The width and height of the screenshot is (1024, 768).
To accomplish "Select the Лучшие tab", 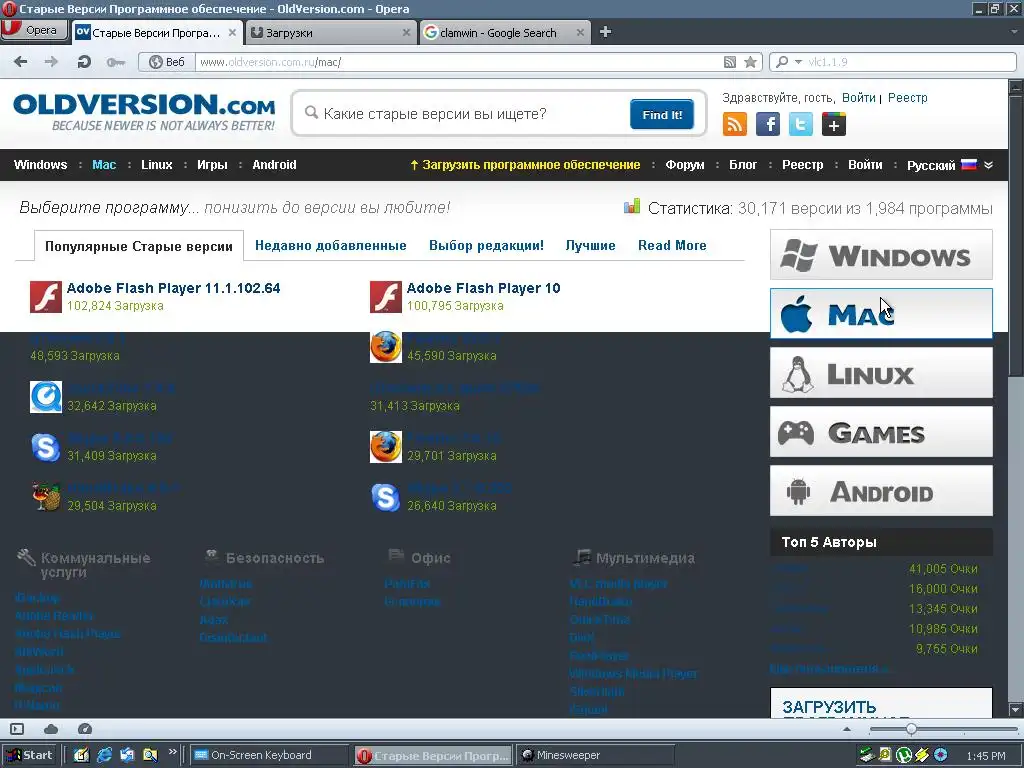I will pyautogui.click(x=590, y=246).
